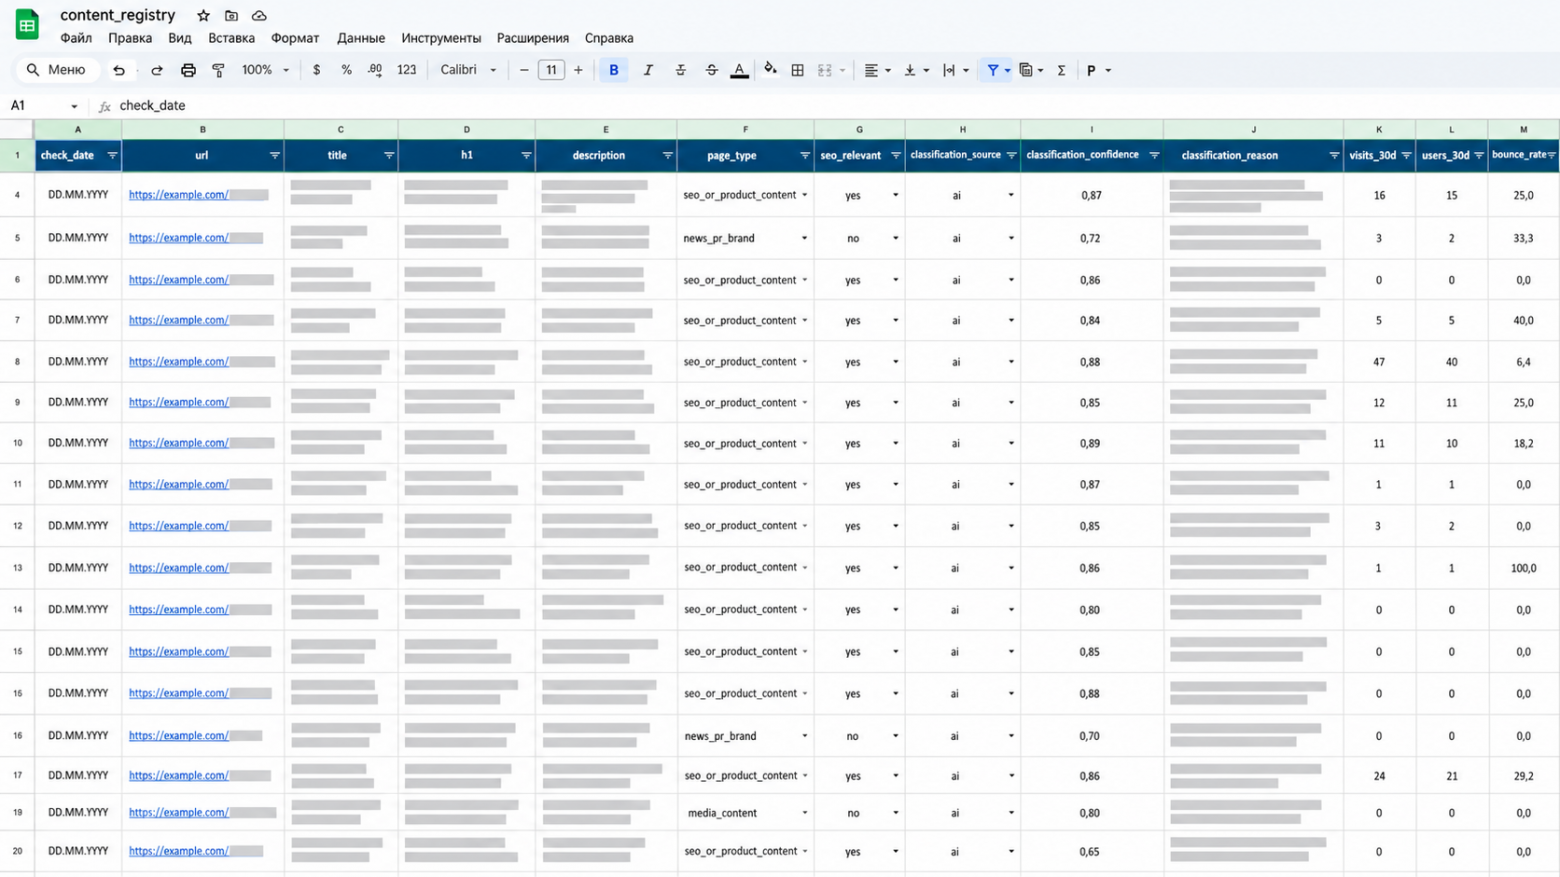Redo the last undone action
This screenshot has width=1560, height=877.
pos(157,70)
